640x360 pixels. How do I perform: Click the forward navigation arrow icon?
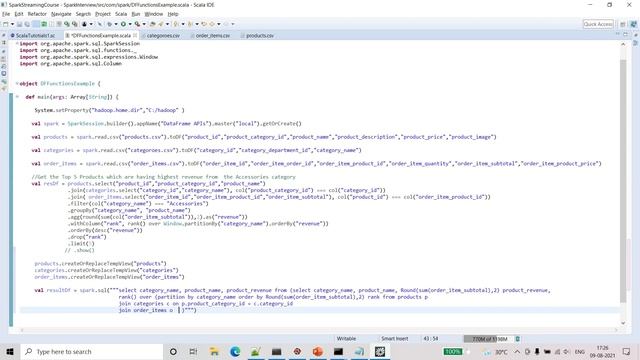(x=226, y=24)
